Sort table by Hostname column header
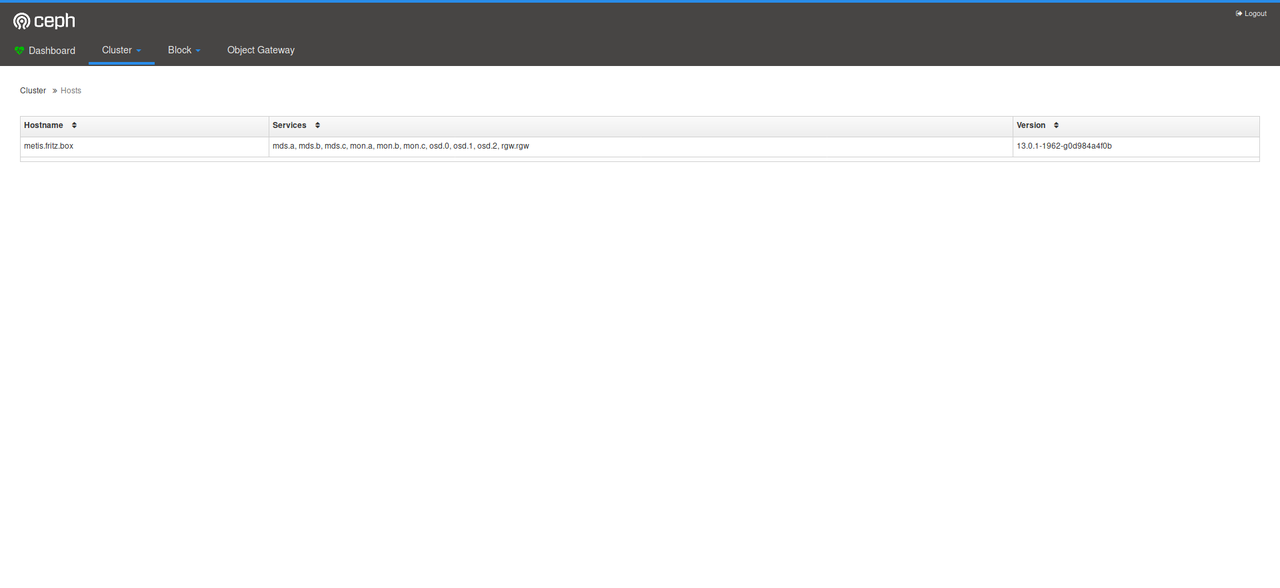This screenshot has width=1280, height=588. coord(44,125)
